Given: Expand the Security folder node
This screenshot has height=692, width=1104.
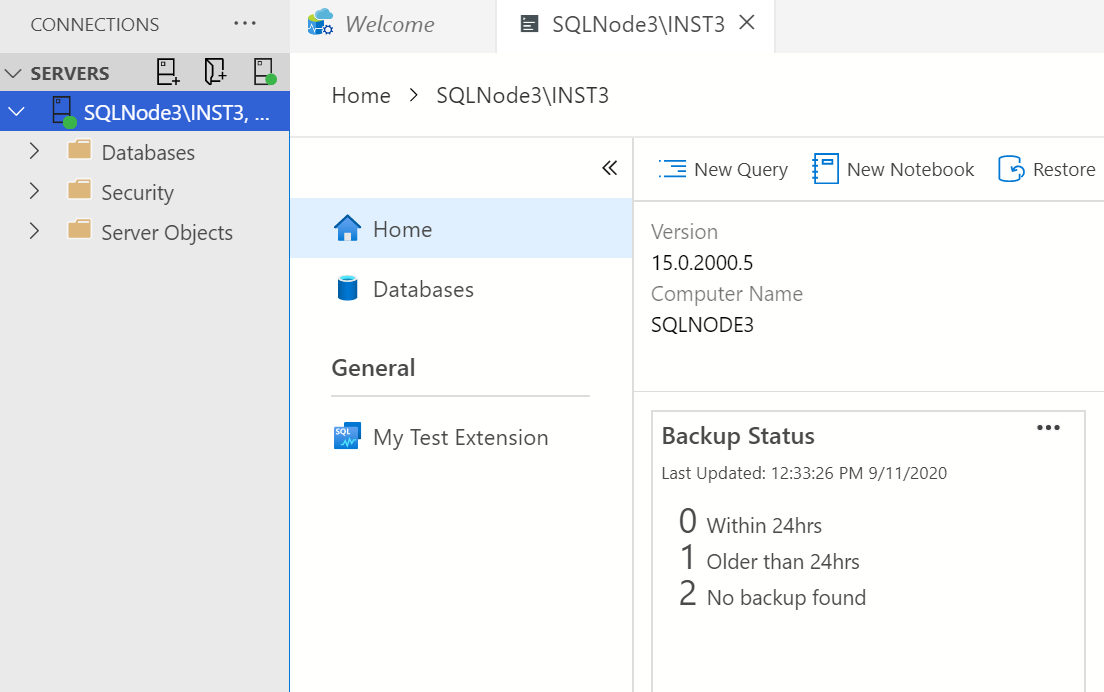Looking at the screenshot, I should (x=34, y=192).
